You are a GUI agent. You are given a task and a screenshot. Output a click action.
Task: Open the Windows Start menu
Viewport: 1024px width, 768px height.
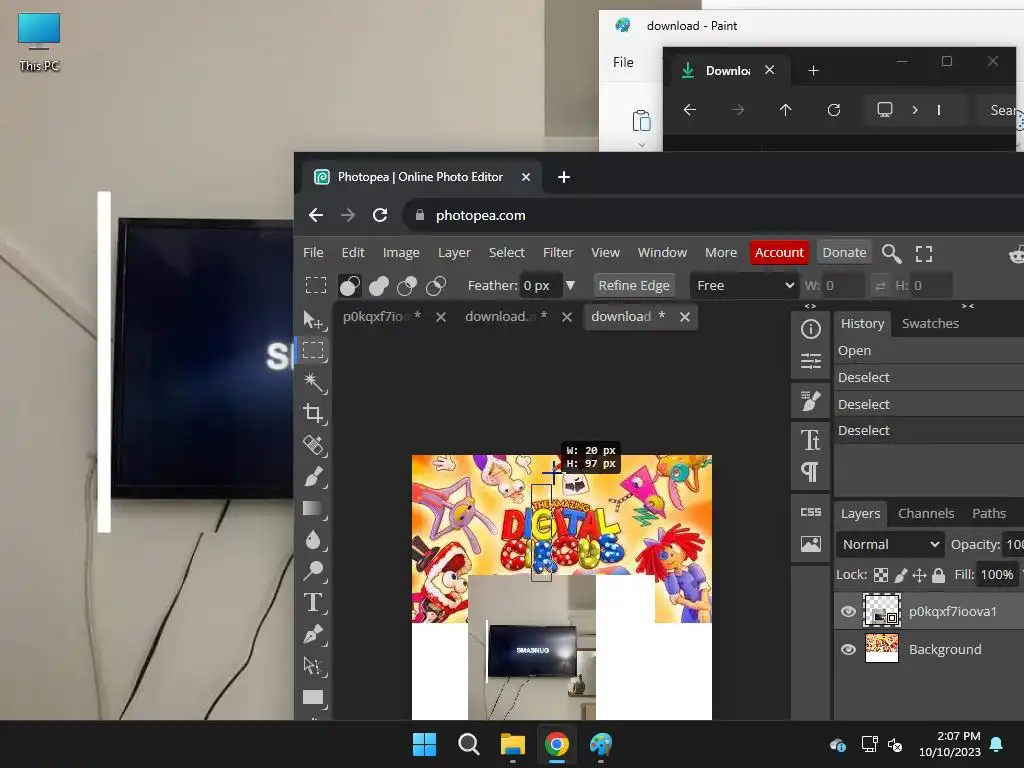coord(424,744)
